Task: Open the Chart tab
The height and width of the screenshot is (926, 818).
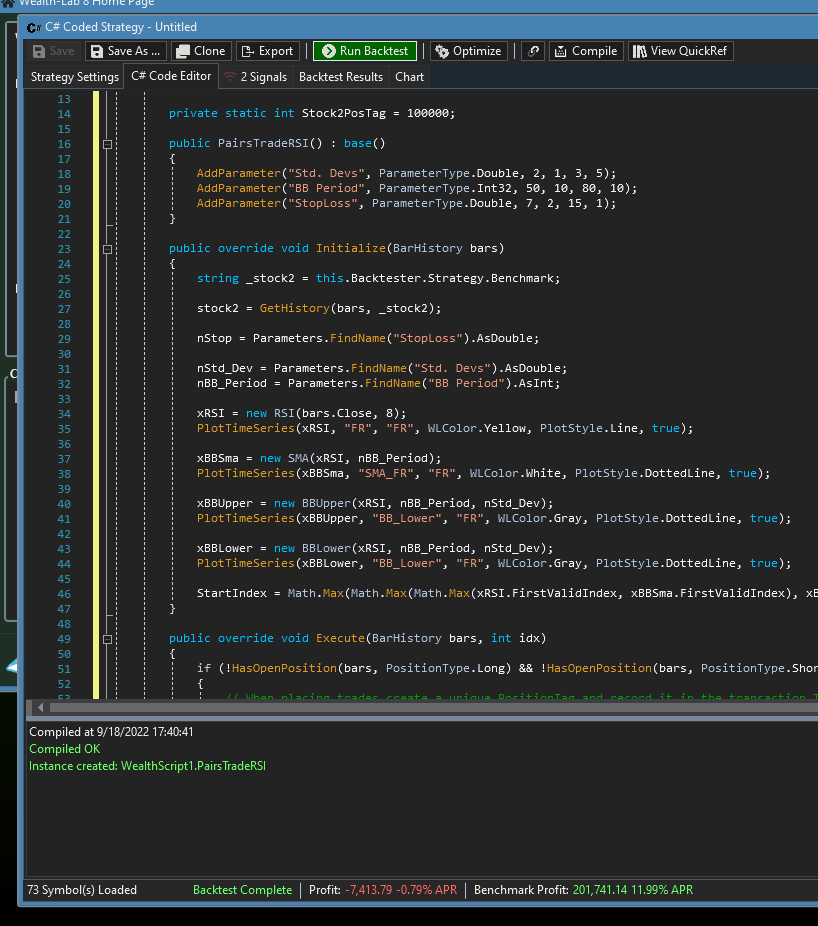Action: coord(409,77)
